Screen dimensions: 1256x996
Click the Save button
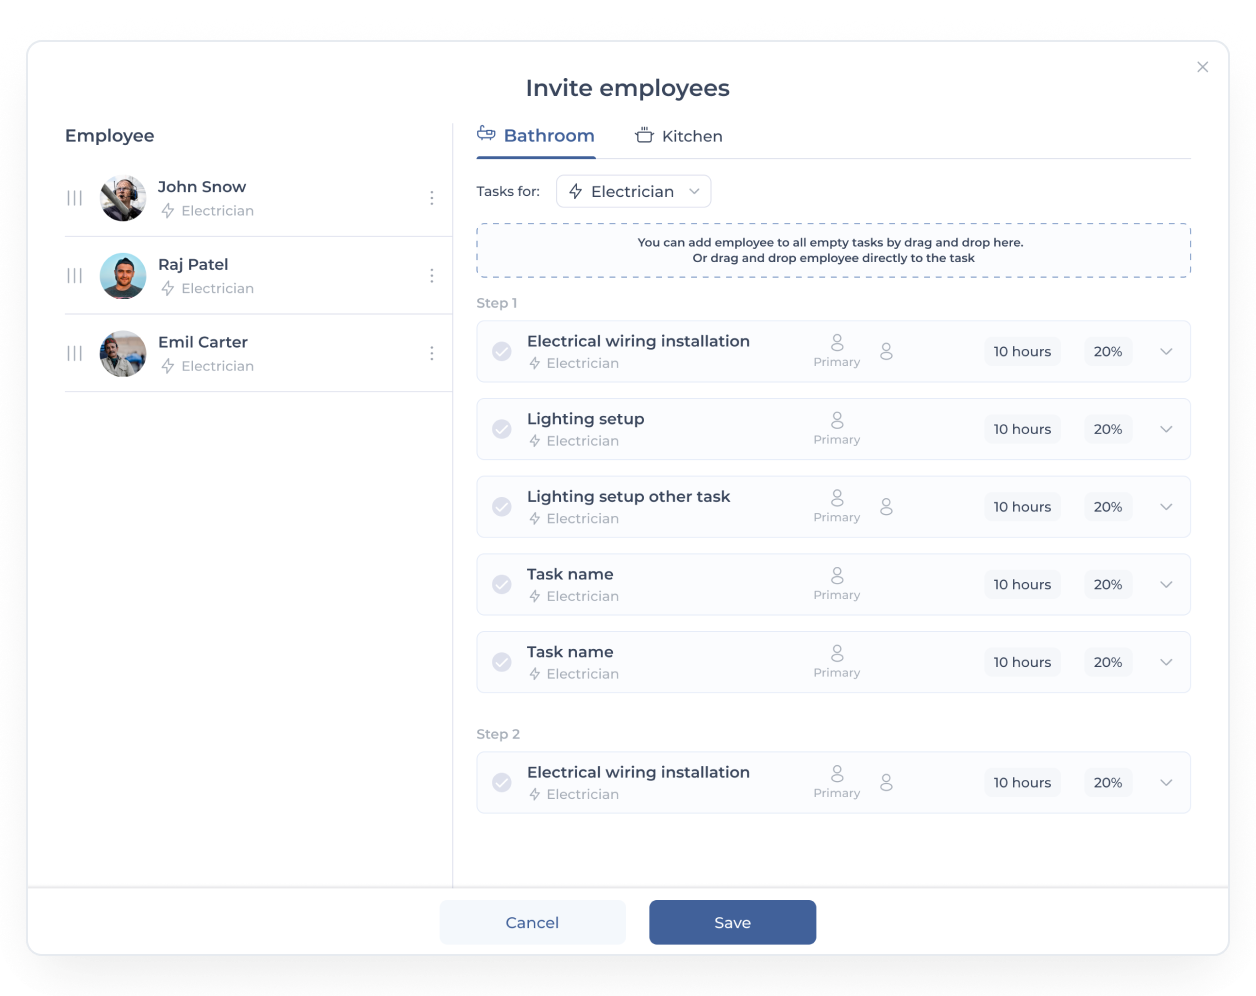(x=733, y=922)
